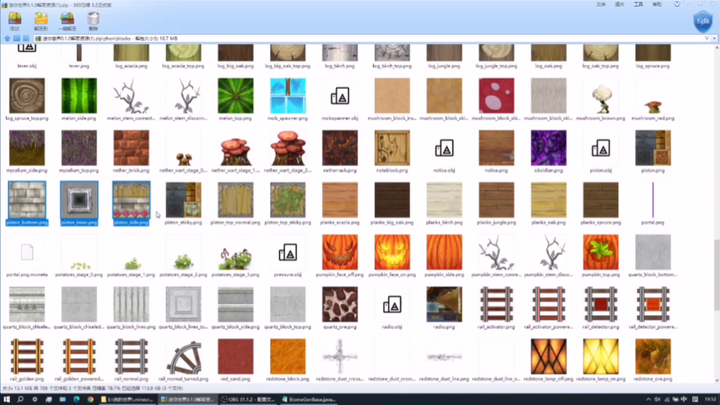The width and height of the screenshot is (720, 405).
Task: Select the redstone_lamp_on.png file
Action: (601, 360)
